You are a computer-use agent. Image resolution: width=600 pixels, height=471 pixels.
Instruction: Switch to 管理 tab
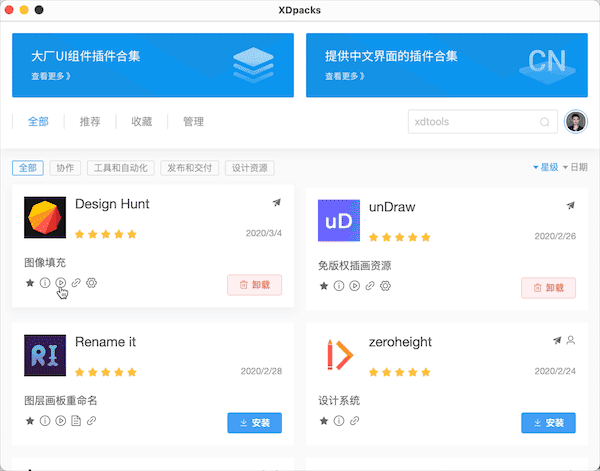(193, 122)
